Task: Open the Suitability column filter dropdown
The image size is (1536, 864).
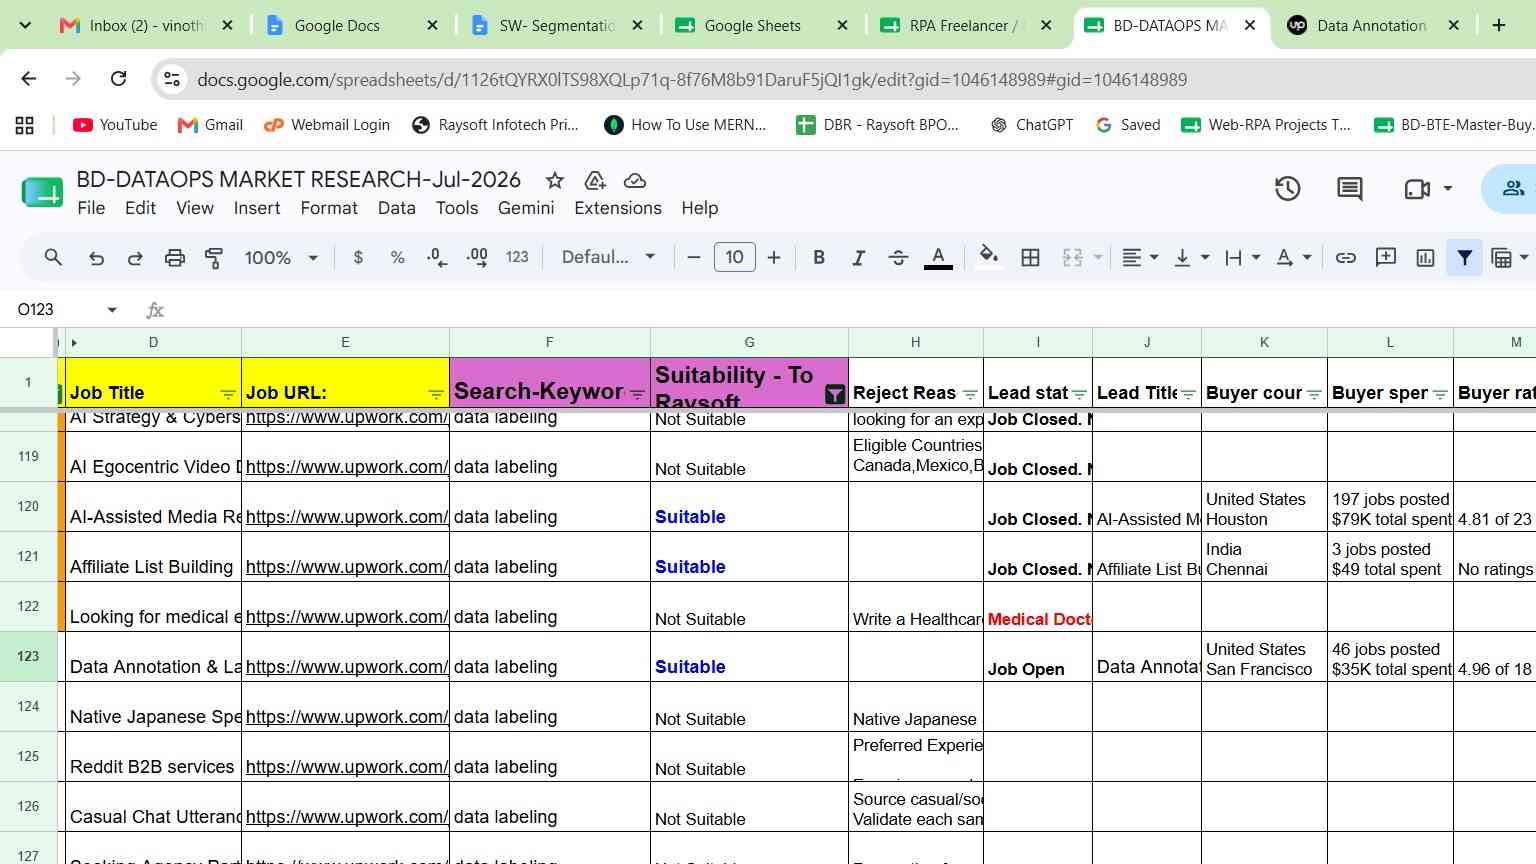Action: 834,395
